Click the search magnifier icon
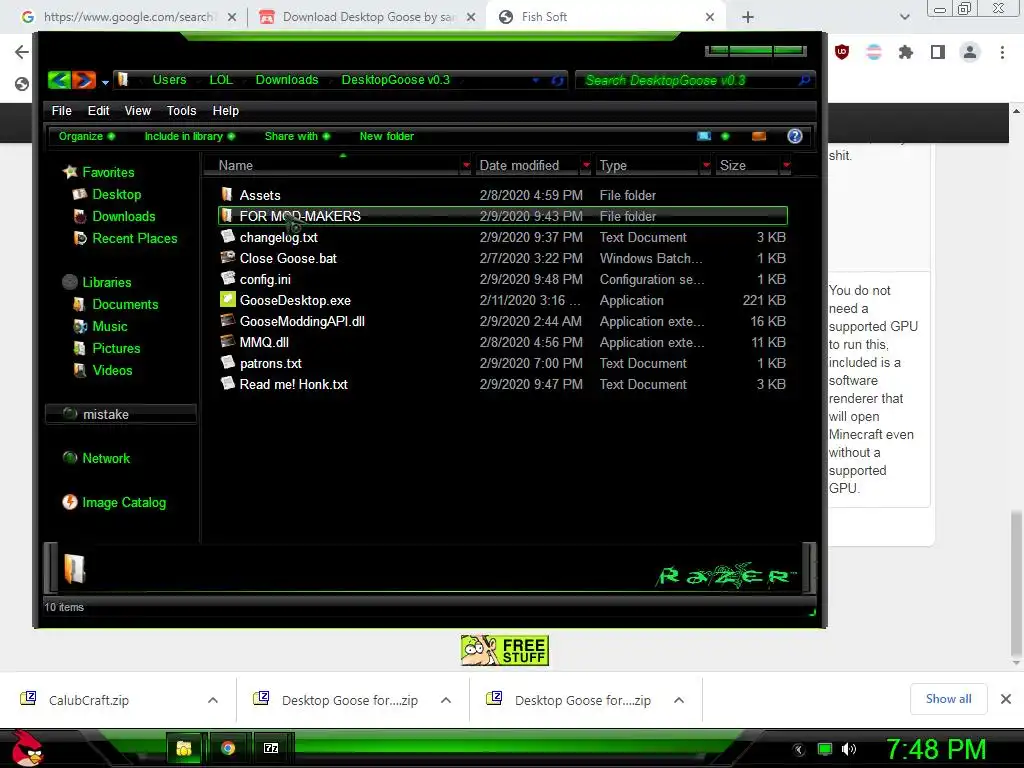Image resolution: width=1024 pixels, height=768 pixels. (805, 80)
